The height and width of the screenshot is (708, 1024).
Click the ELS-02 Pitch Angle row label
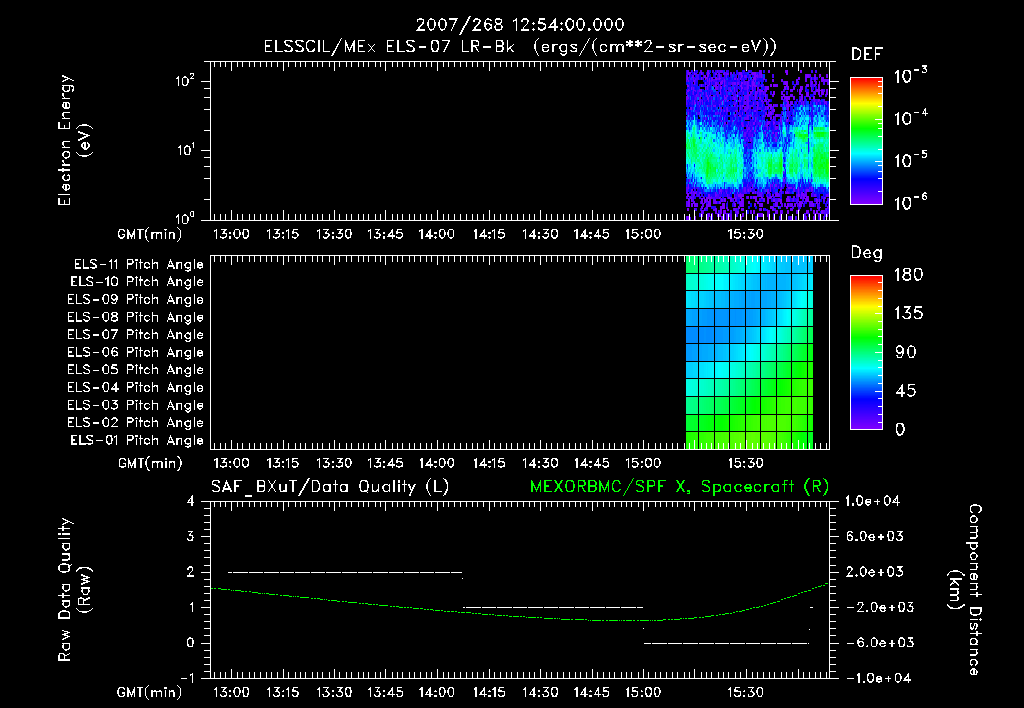pos(136,423)
